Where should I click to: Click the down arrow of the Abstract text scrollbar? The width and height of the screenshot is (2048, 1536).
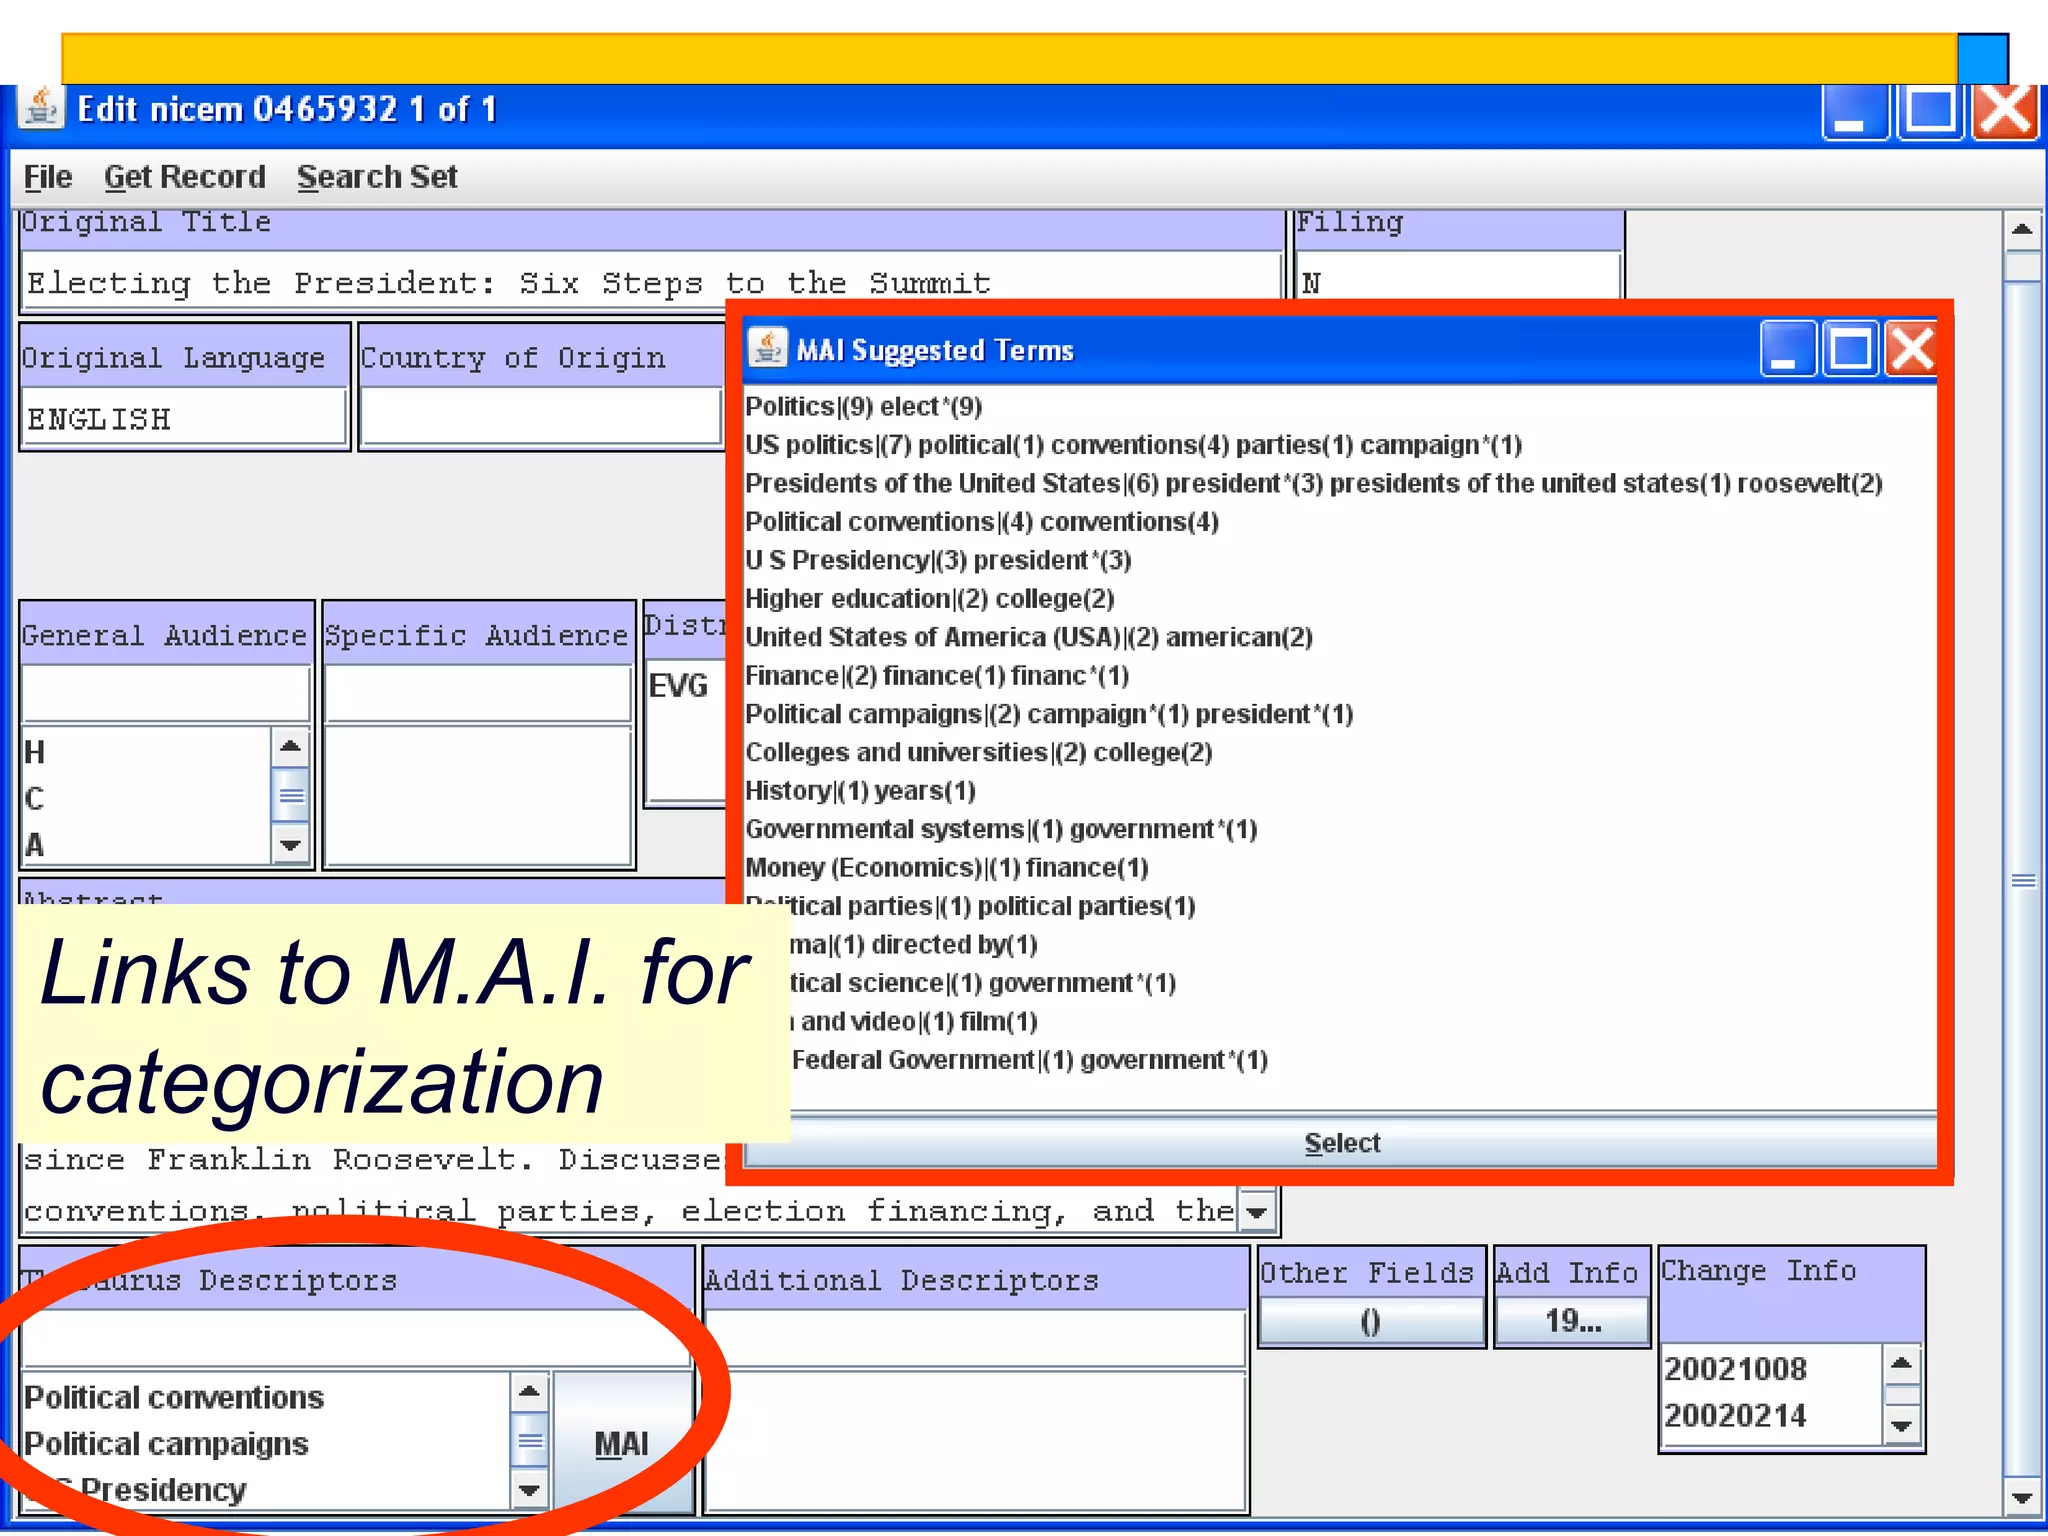(x=1257, y=1212)
